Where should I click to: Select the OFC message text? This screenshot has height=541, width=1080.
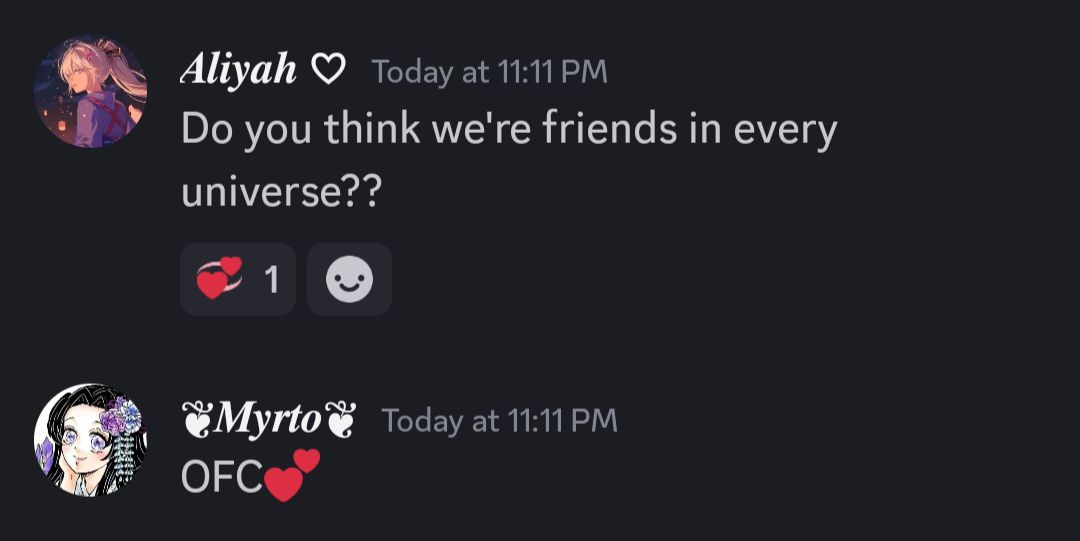point(221,478)
